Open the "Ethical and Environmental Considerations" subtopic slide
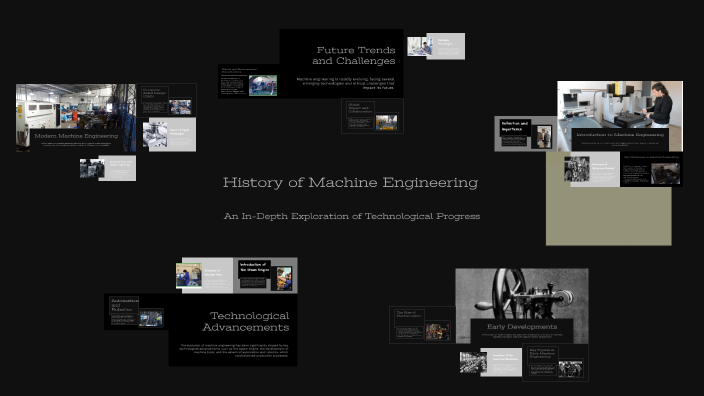Viewport: 704px width, 396px height. pos(249,81)
